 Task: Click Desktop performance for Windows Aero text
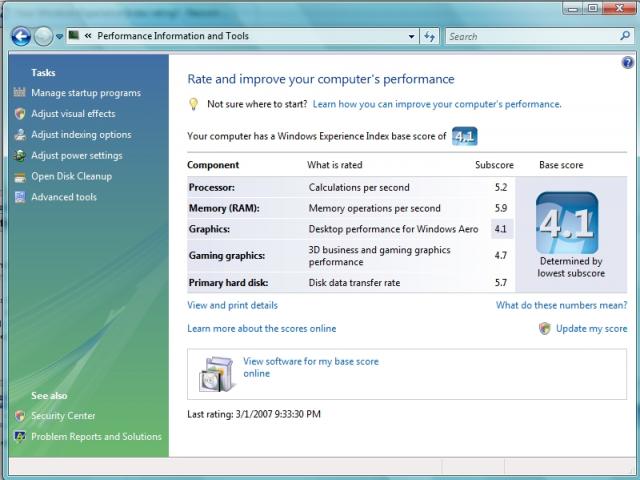click(x=393, y=229)
